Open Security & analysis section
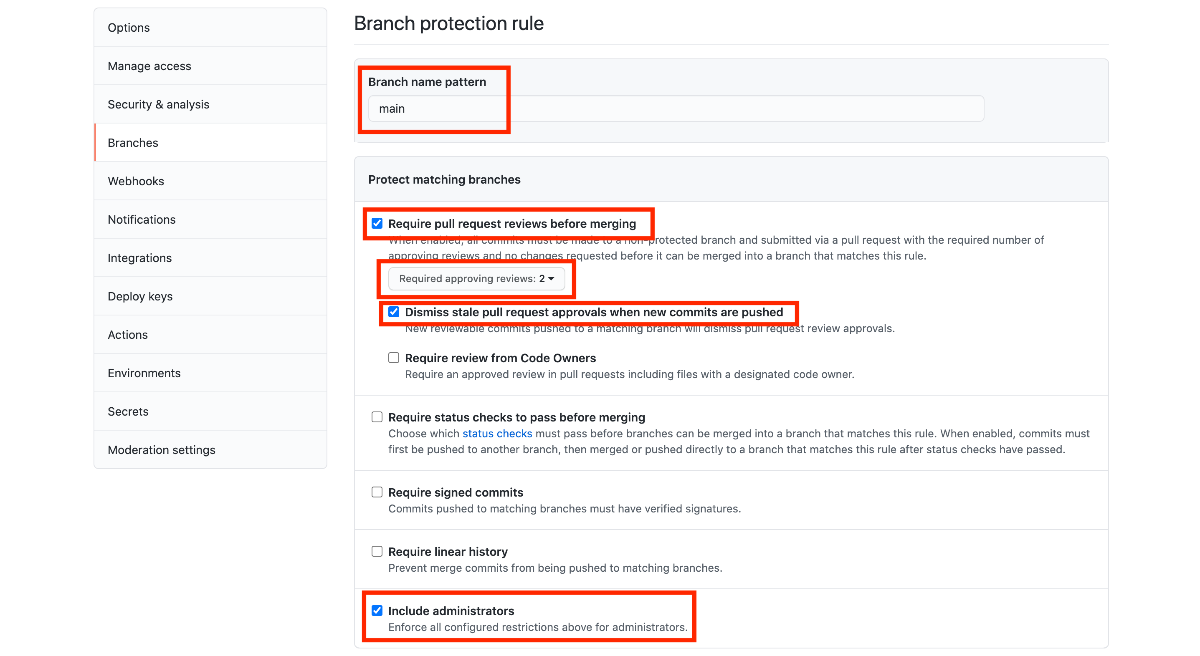The width and height of the screenshot is (1200, 656). (x=210, y=104)
